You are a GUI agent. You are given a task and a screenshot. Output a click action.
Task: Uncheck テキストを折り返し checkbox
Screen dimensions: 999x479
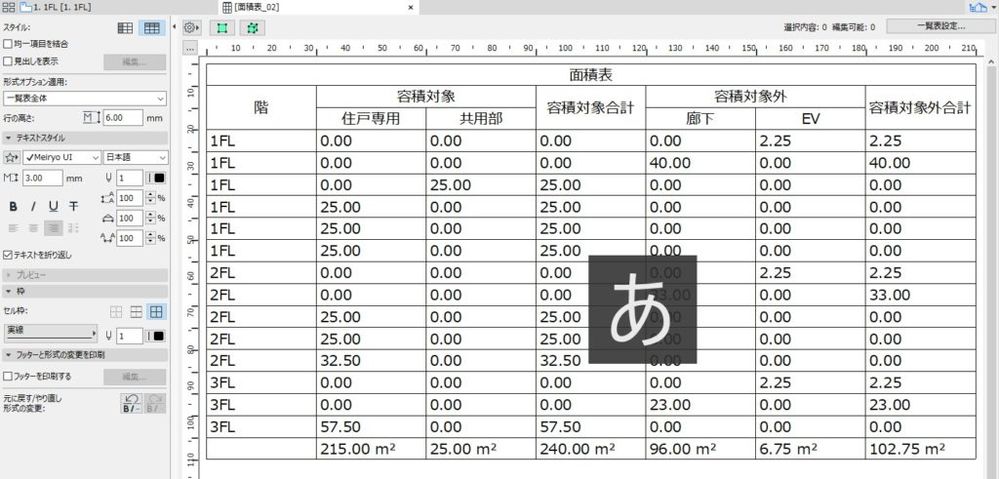click(x=8, y=255)
